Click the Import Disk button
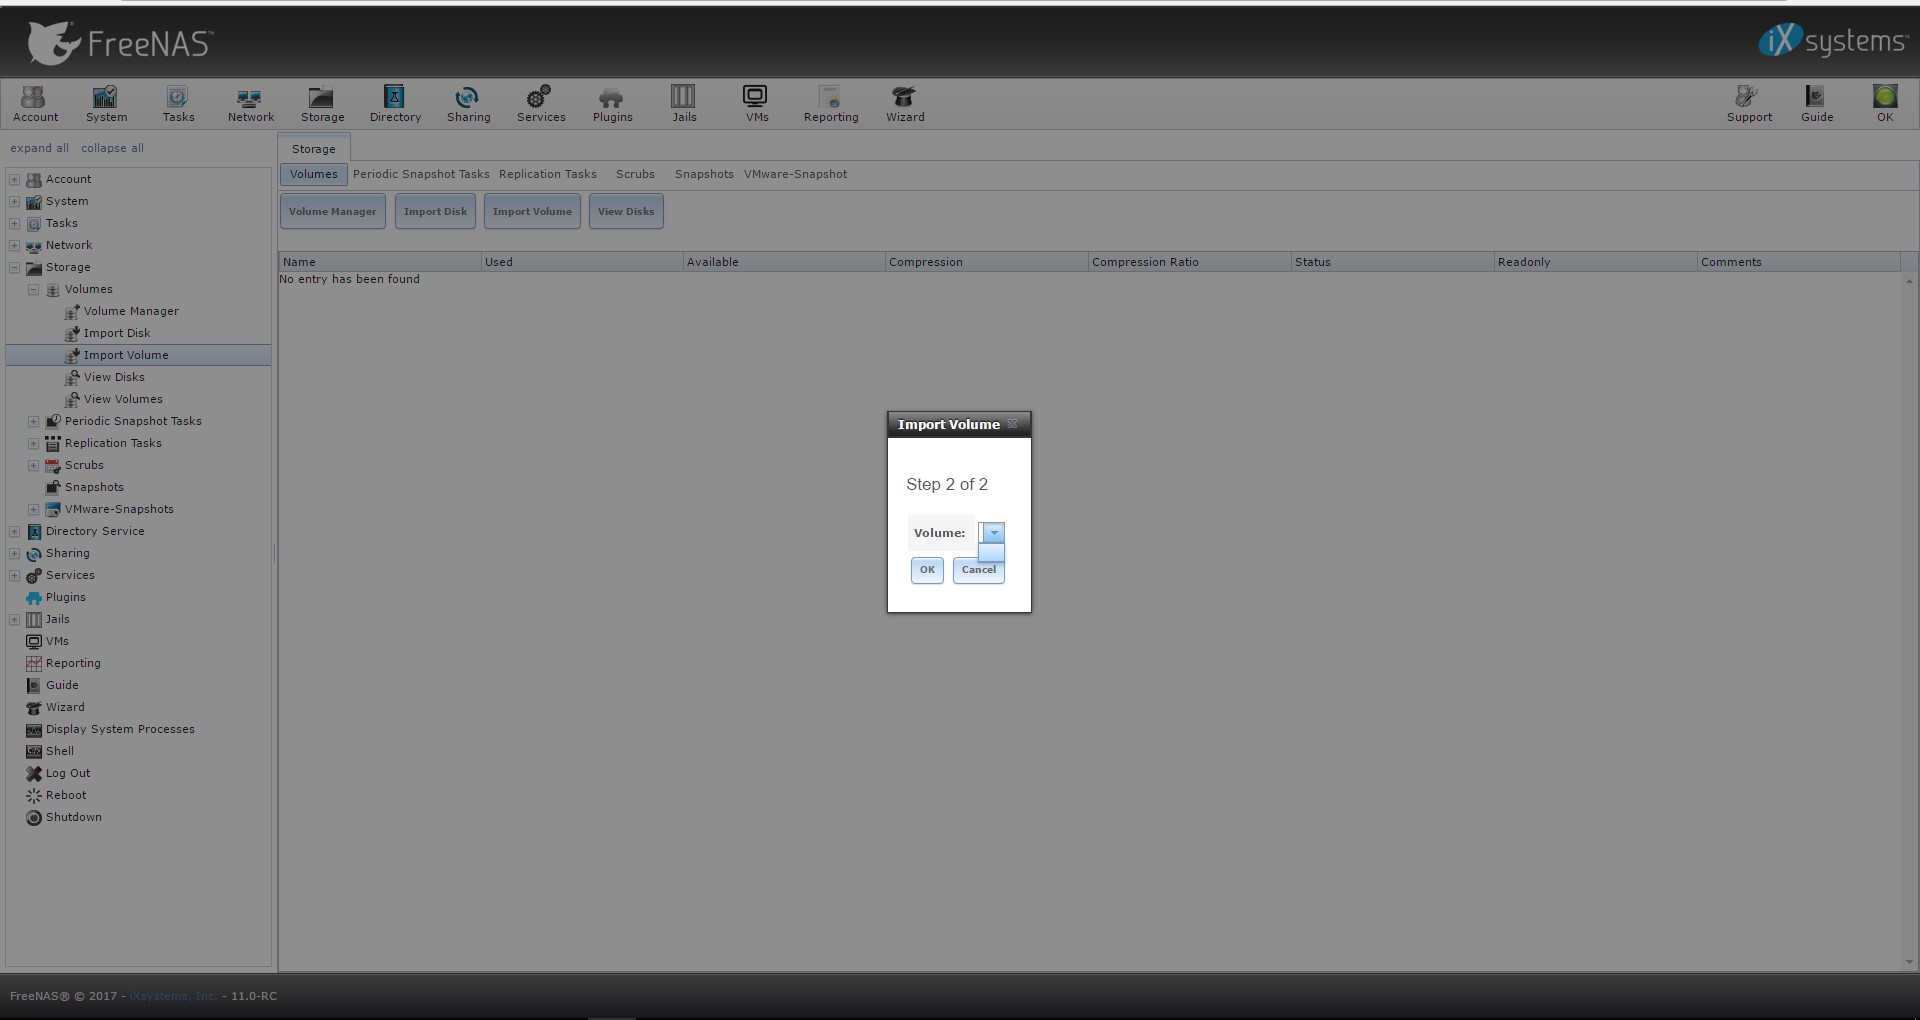1920x1020 pixels. pyautogui.click(x=435, y=211)
